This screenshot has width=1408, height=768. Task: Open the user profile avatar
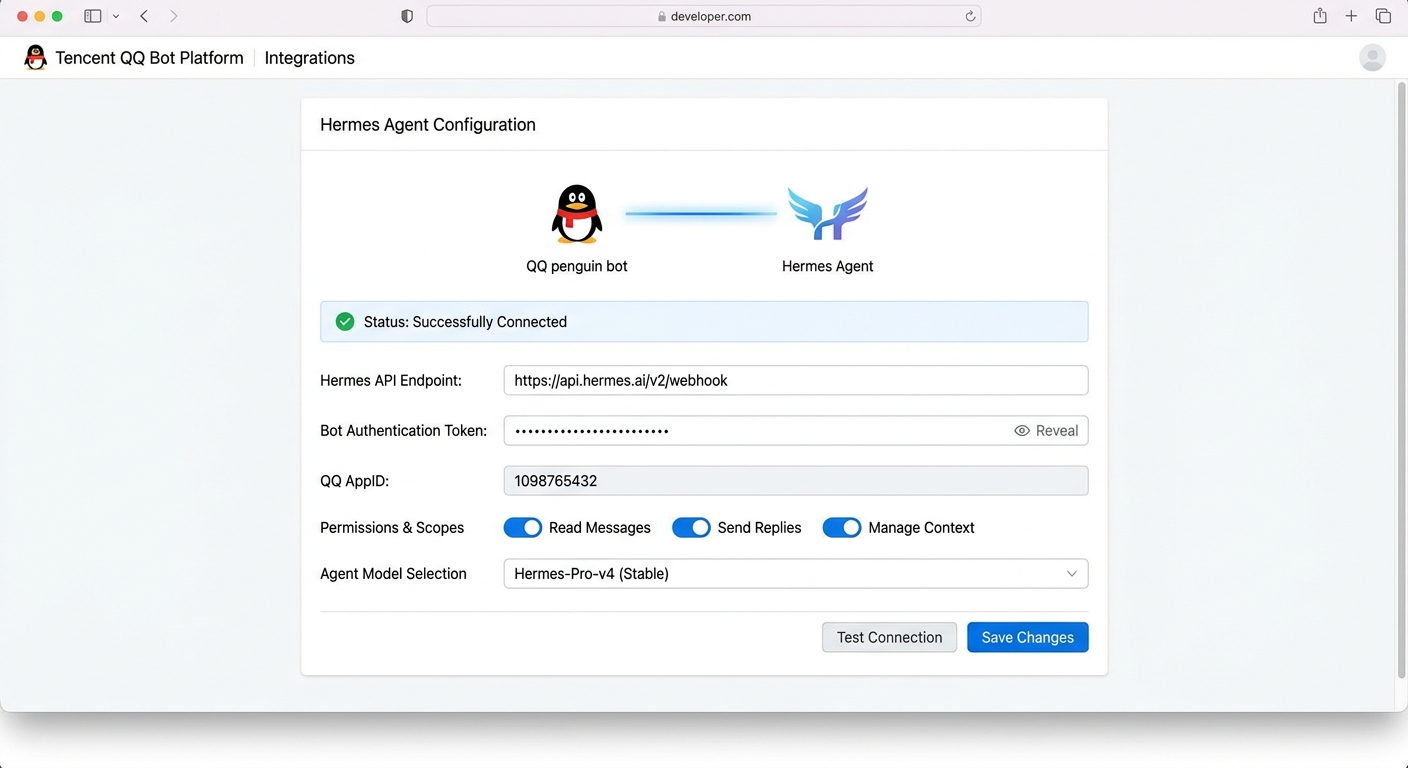point(1372,58)
